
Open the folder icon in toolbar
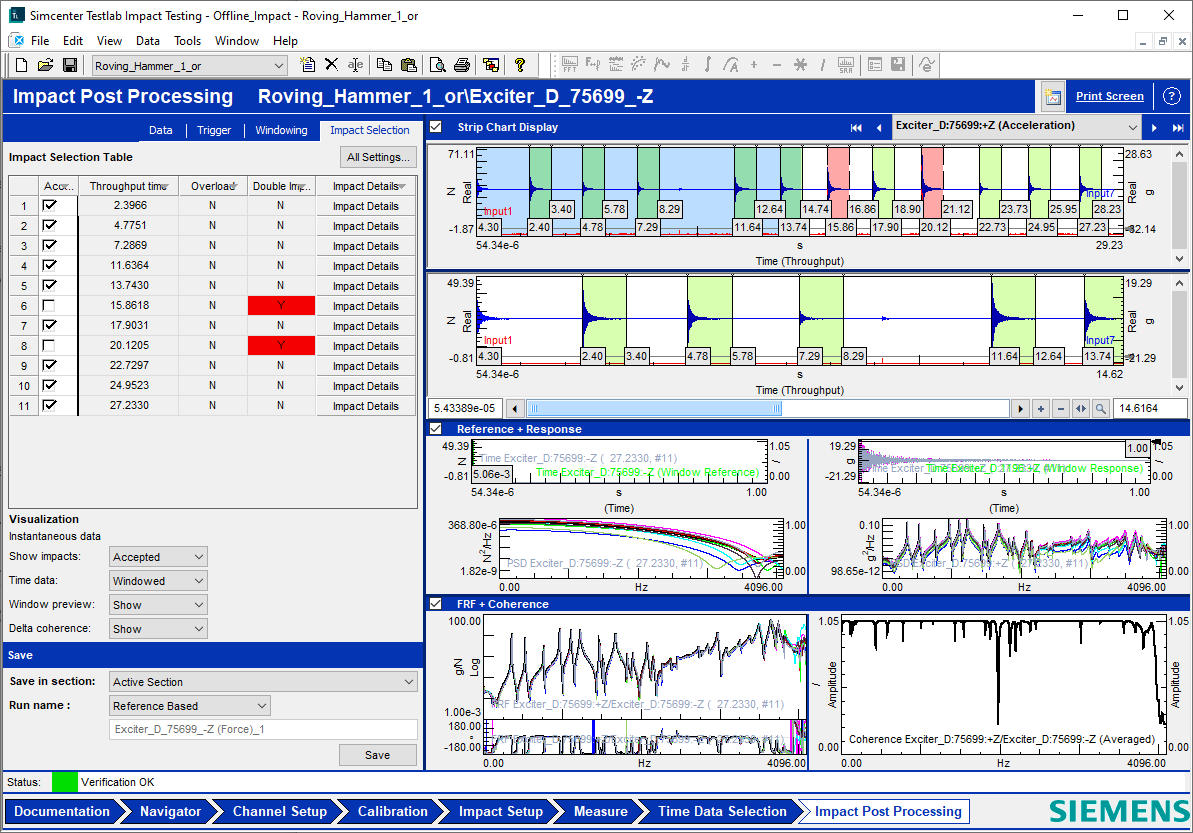pos(46,65)
